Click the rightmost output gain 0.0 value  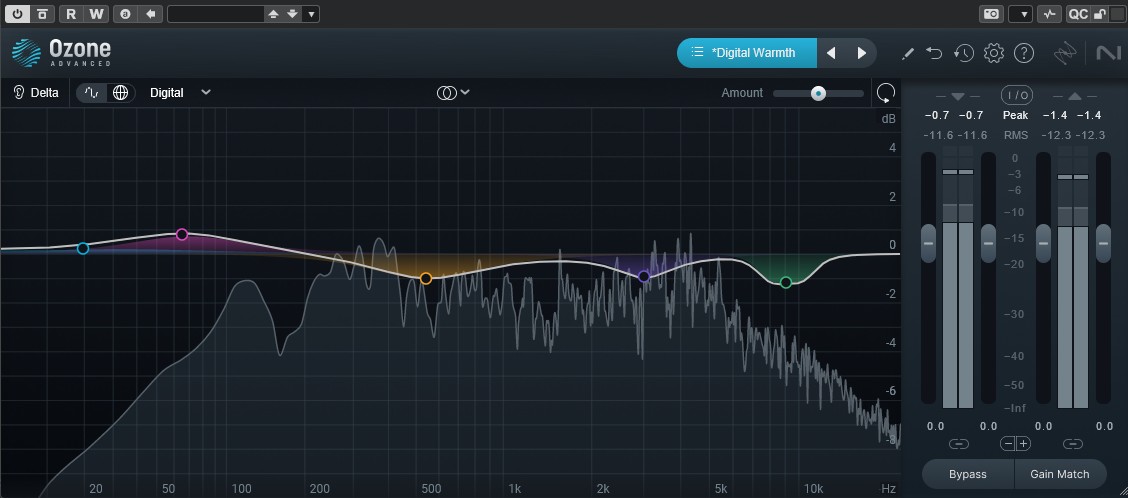click(x=1104, y=426)
